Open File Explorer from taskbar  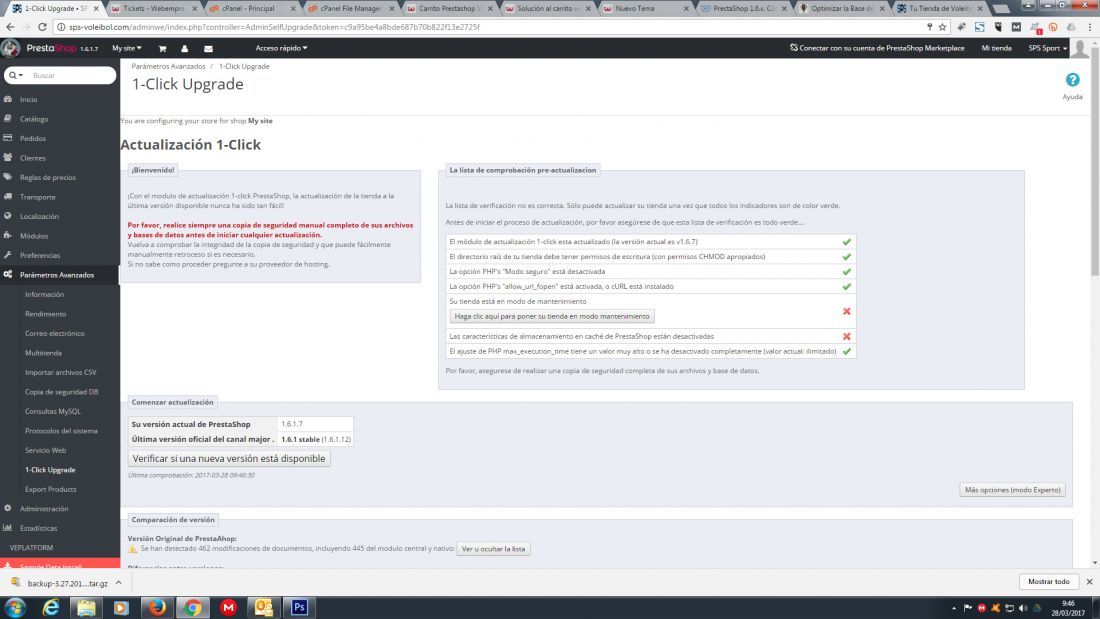(x=86, y=607)
